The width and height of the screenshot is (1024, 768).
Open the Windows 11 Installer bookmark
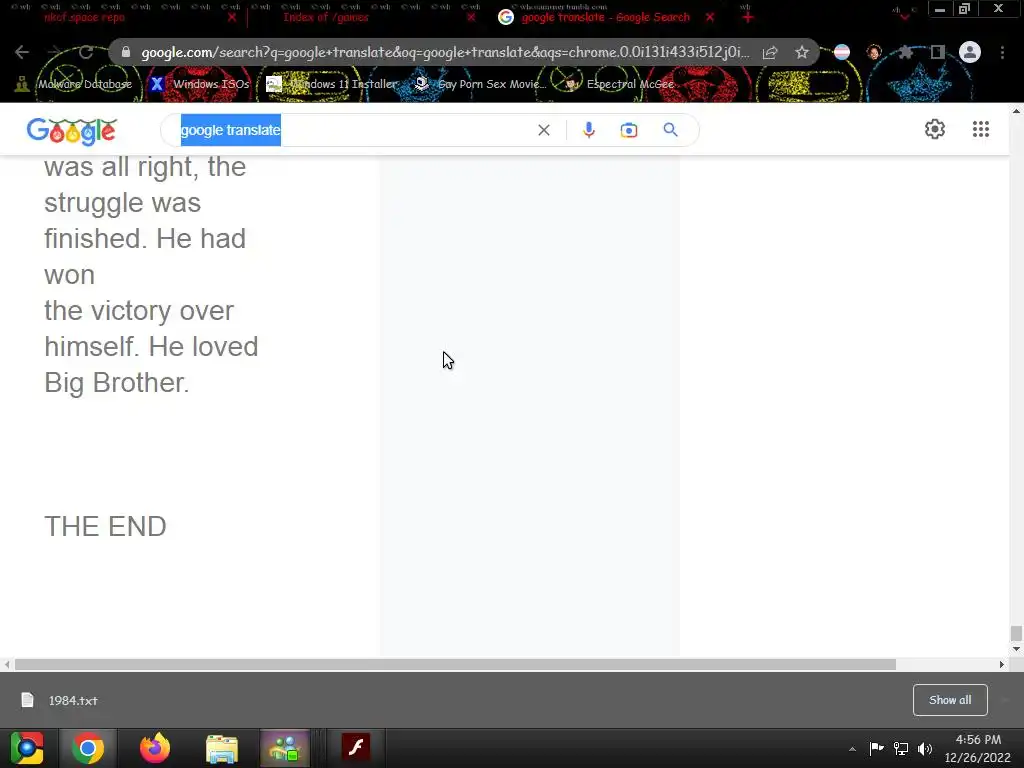coord(332,84)
